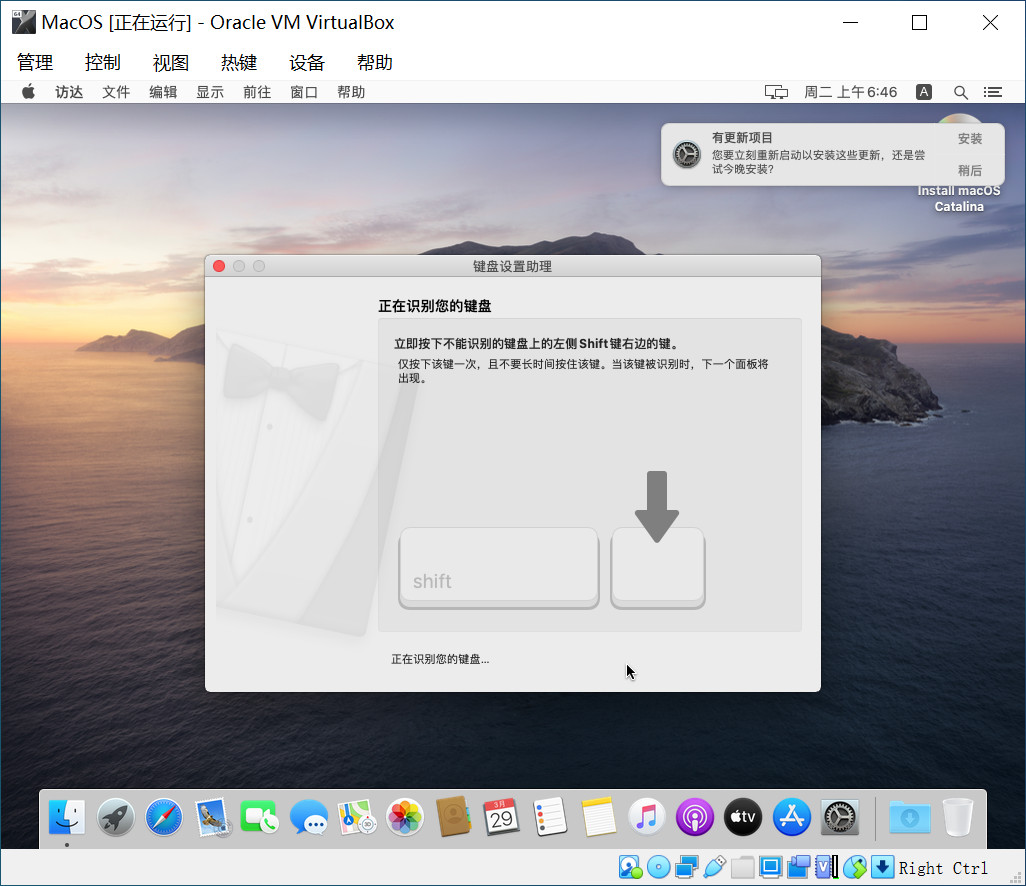Open Reminders in the Dock
1026x886 pixels.
pos(550,817)
